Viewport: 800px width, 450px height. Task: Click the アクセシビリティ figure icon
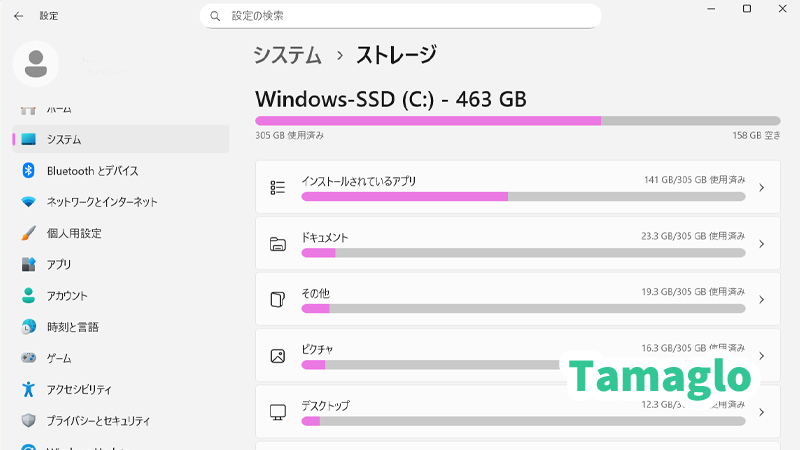point(28,389)
